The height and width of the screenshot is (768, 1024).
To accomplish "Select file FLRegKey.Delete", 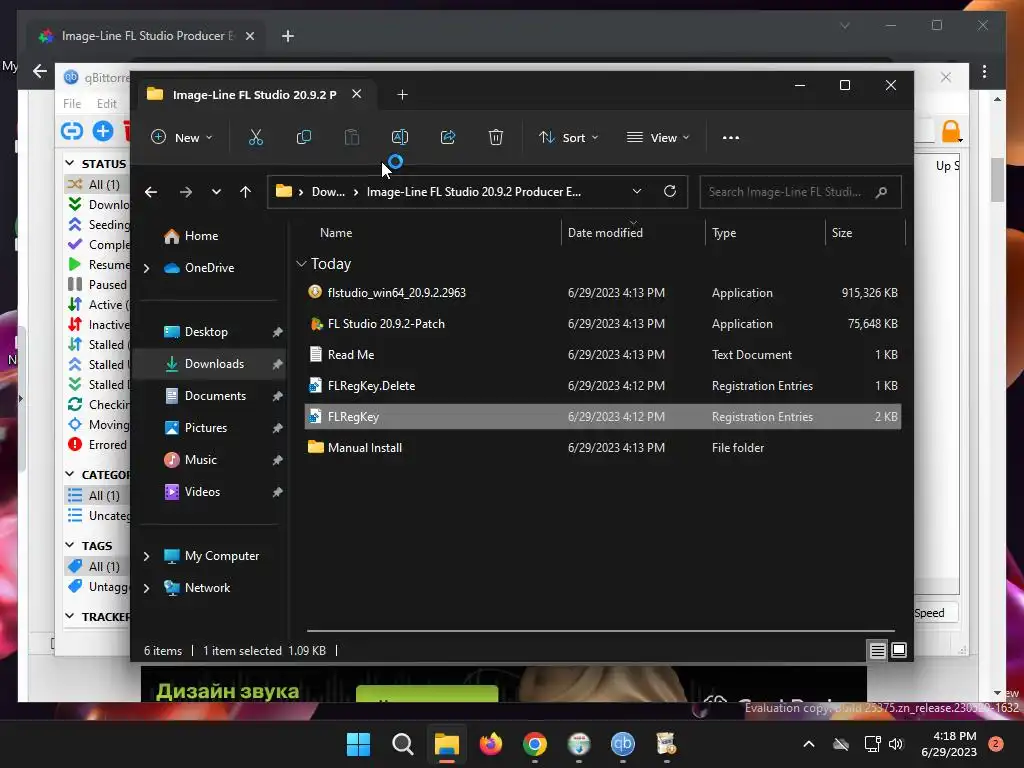I will [603, 386].
